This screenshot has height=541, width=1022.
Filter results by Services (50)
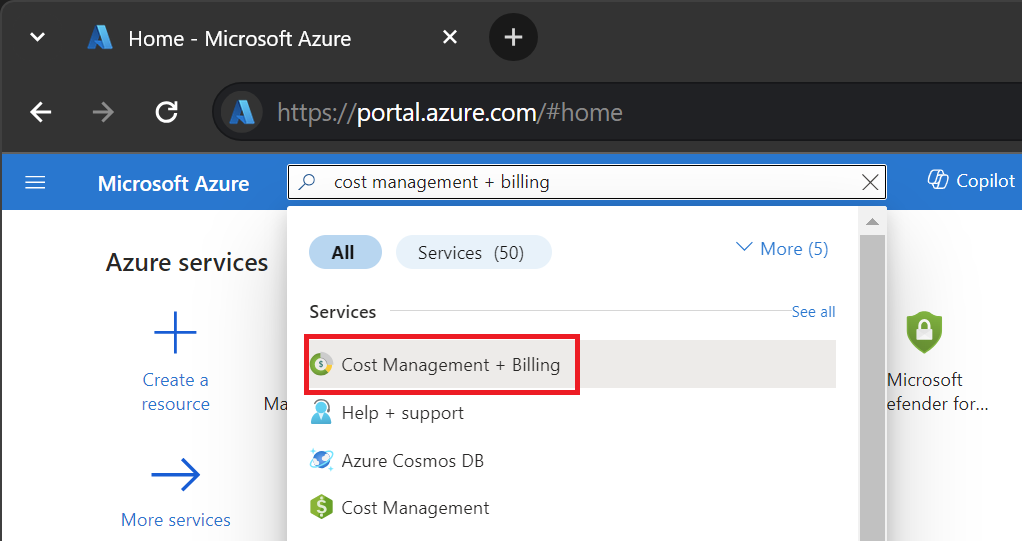pyautogui.click(x=473, y=252)
